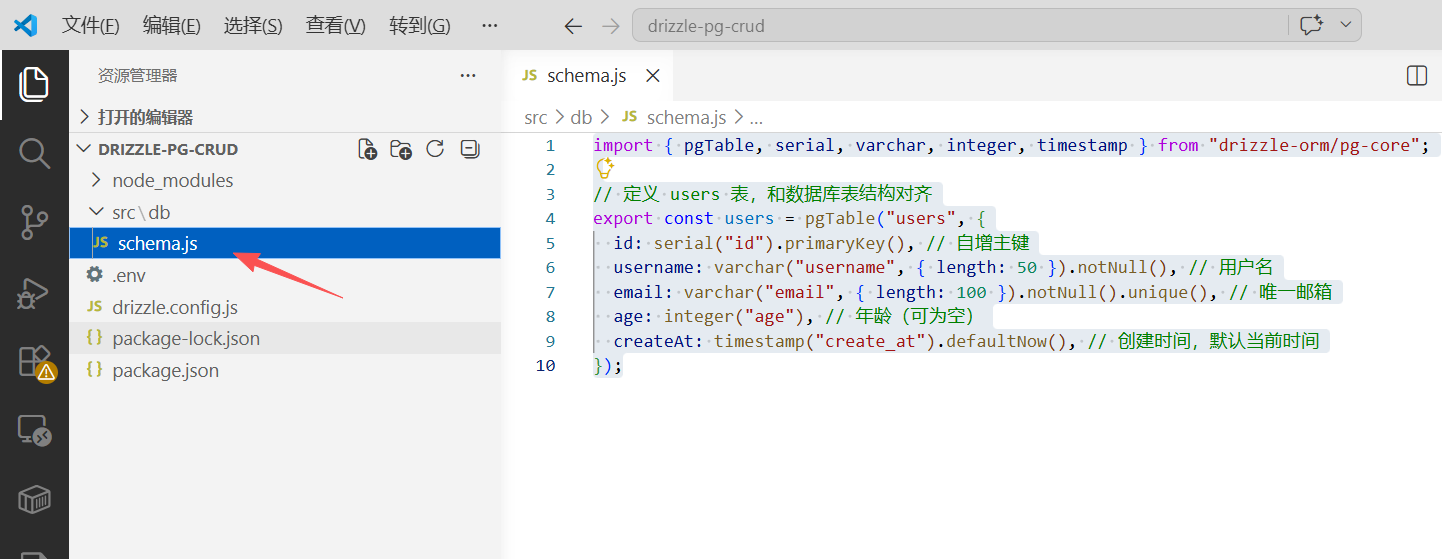The width and height of the screenshot is (1442, 559).
Task: Open the Copilot chat icon
Action: (x=1311, y=25)
